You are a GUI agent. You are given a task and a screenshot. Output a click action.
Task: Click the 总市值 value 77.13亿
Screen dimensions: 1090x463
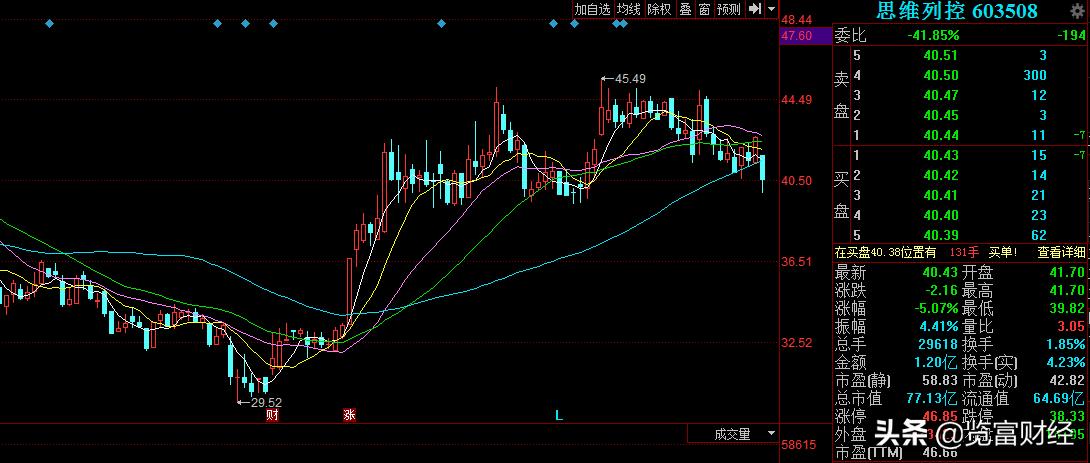(x=933, y=398)
